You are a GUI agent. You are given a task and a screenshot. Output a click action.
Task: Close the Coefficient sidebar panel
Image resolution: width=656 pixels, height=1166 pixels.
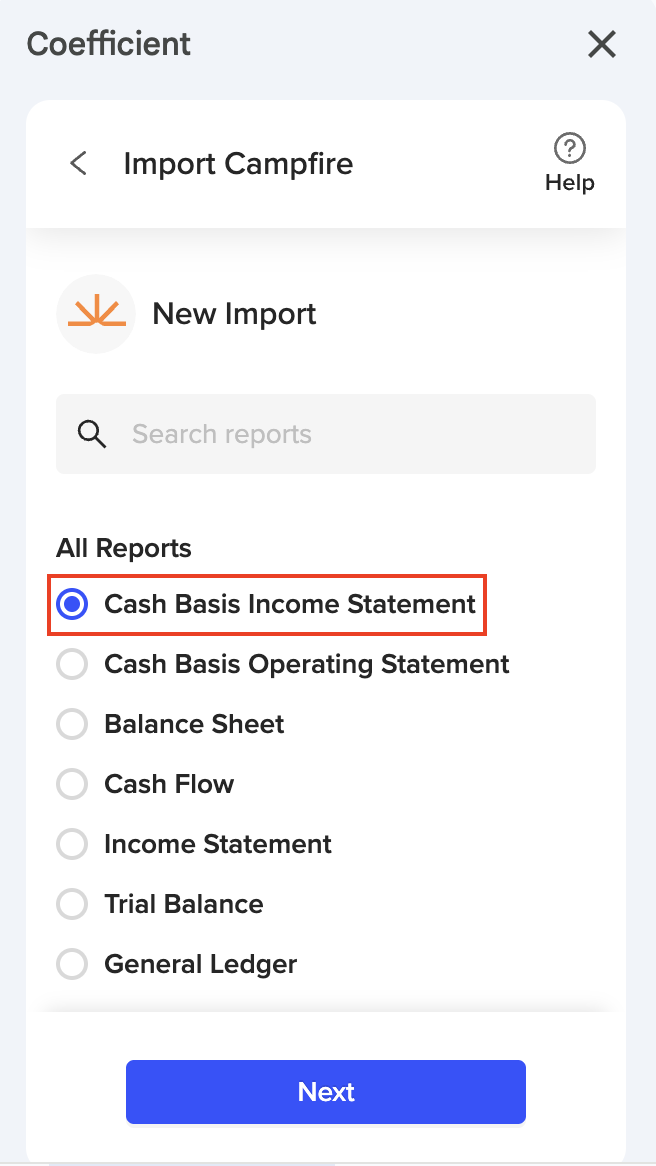click(601, 44)
